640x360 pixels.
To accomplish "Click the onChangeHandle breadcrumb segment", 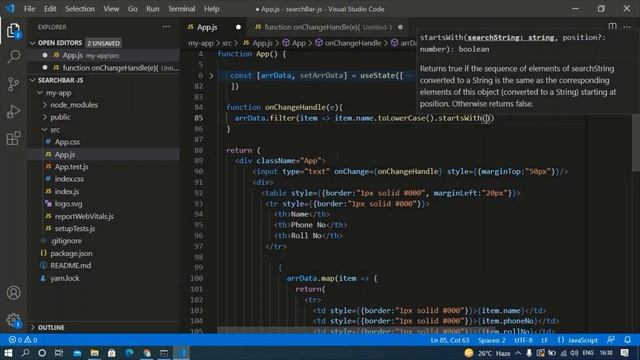I will (x=353, y=43).
